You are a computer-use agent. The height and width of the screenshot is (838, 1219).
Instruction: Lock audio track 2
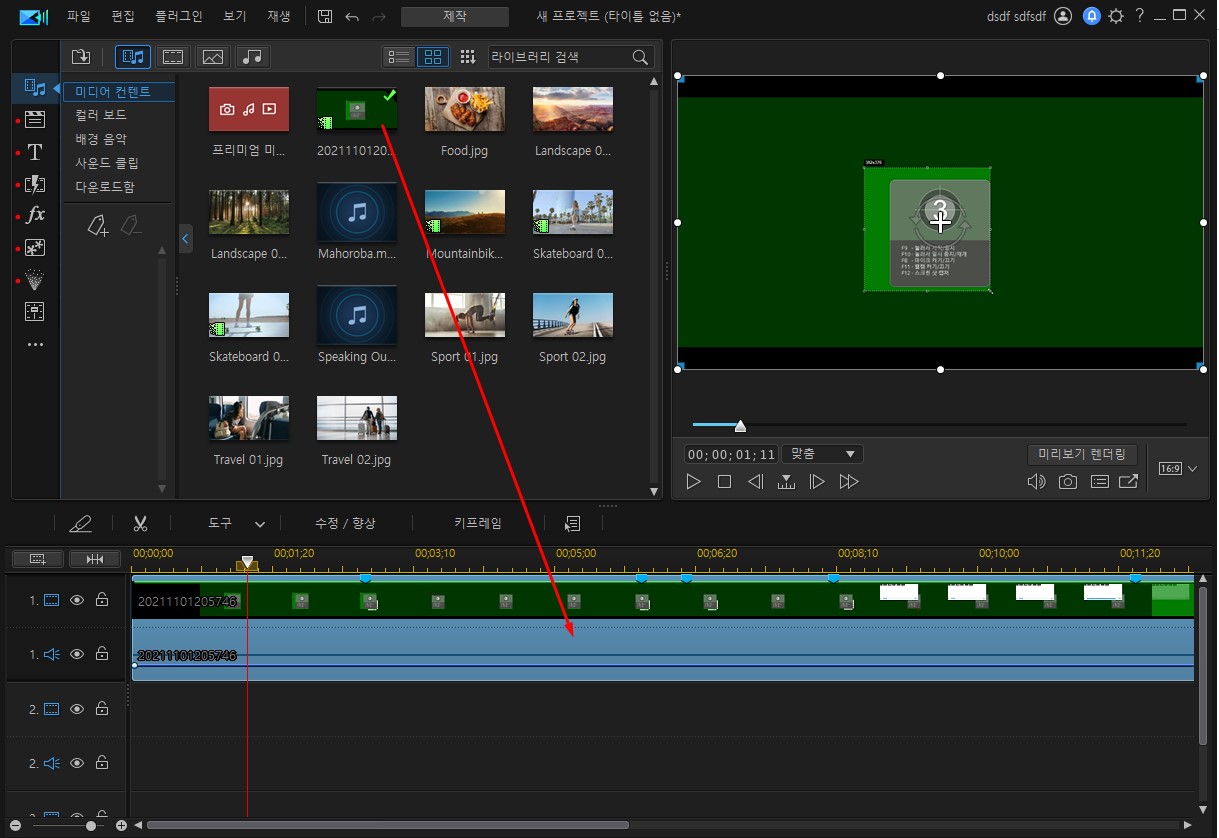[x=102, y=763]
